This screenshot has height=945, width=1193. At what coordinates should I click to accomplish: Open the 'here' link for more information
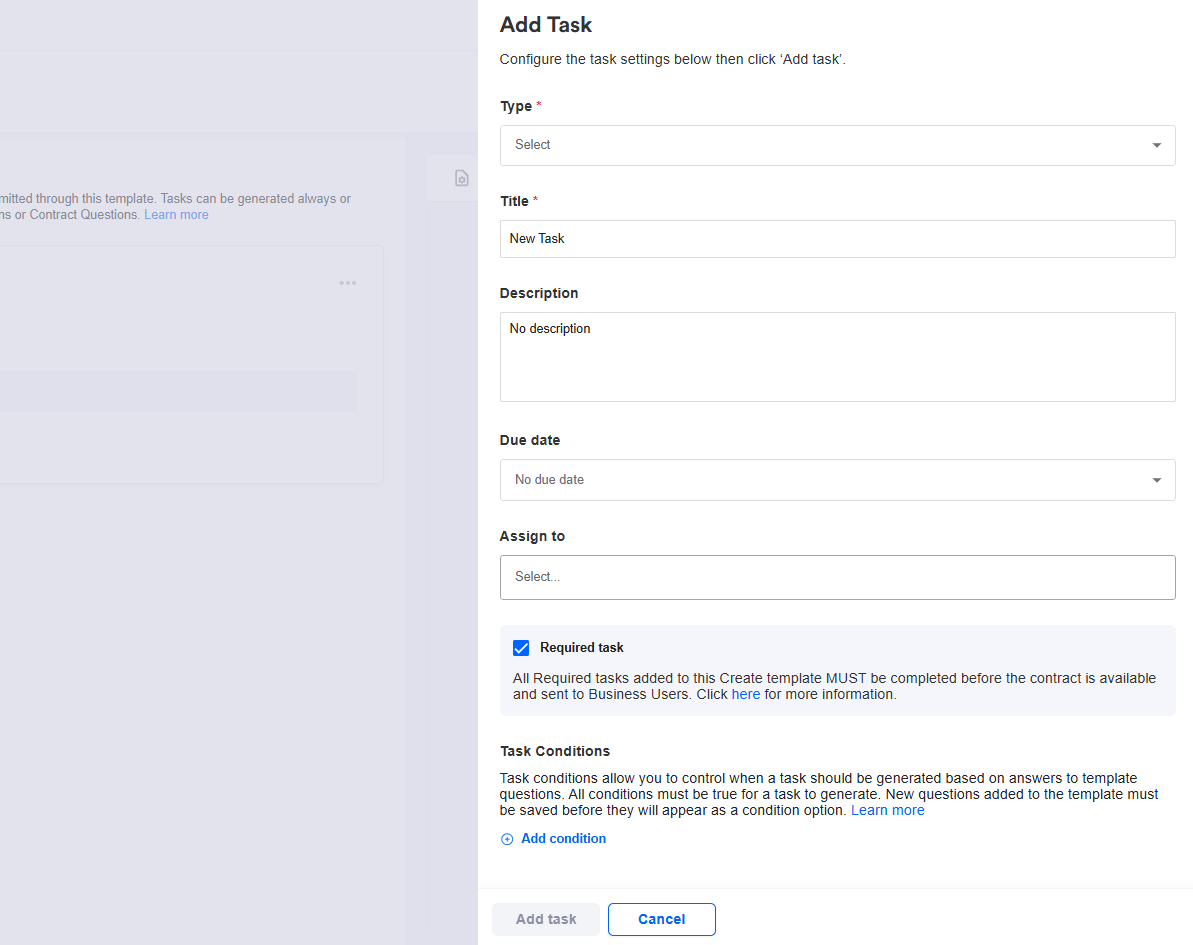(x=746, y=694)
